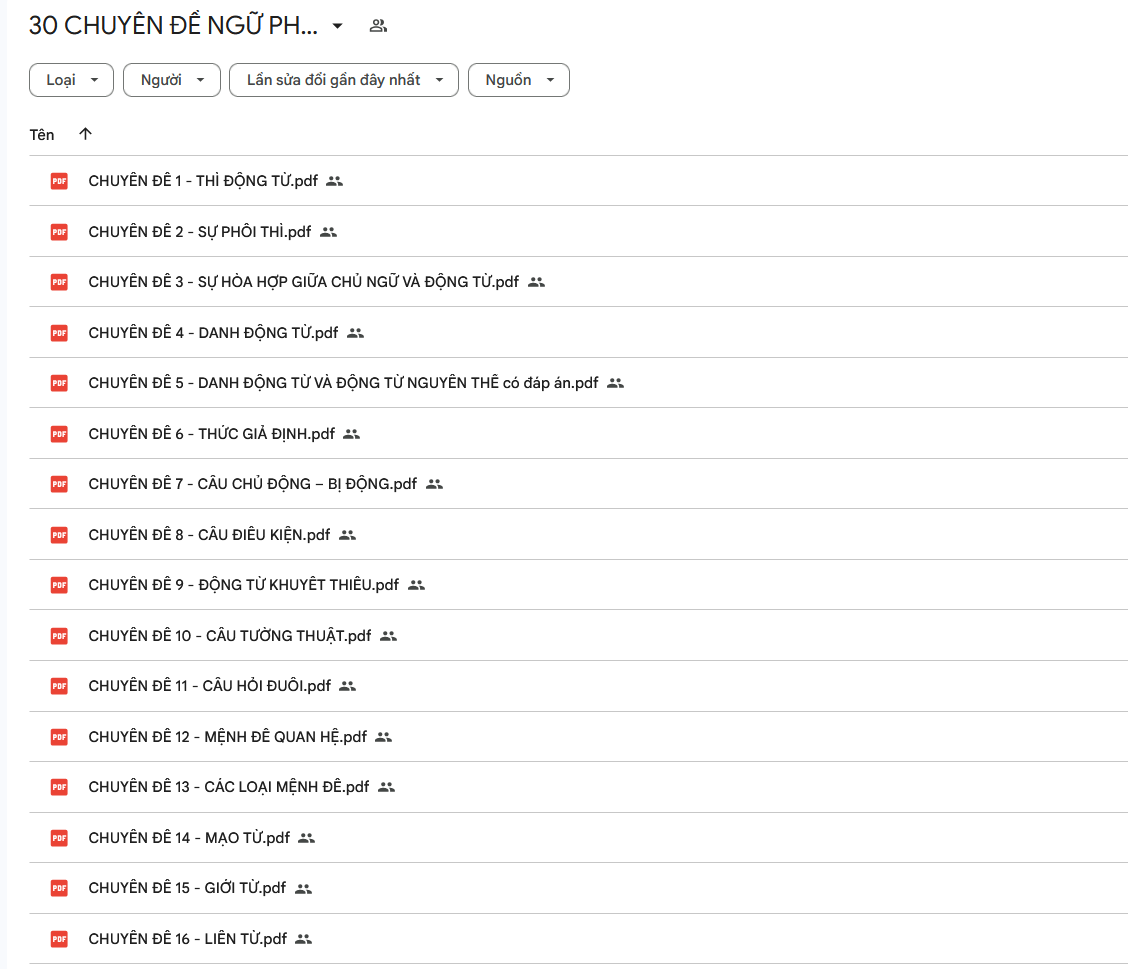
Task: Click the PDF icon for CHUYÊN ĐỀ 16
Action: 59,939
